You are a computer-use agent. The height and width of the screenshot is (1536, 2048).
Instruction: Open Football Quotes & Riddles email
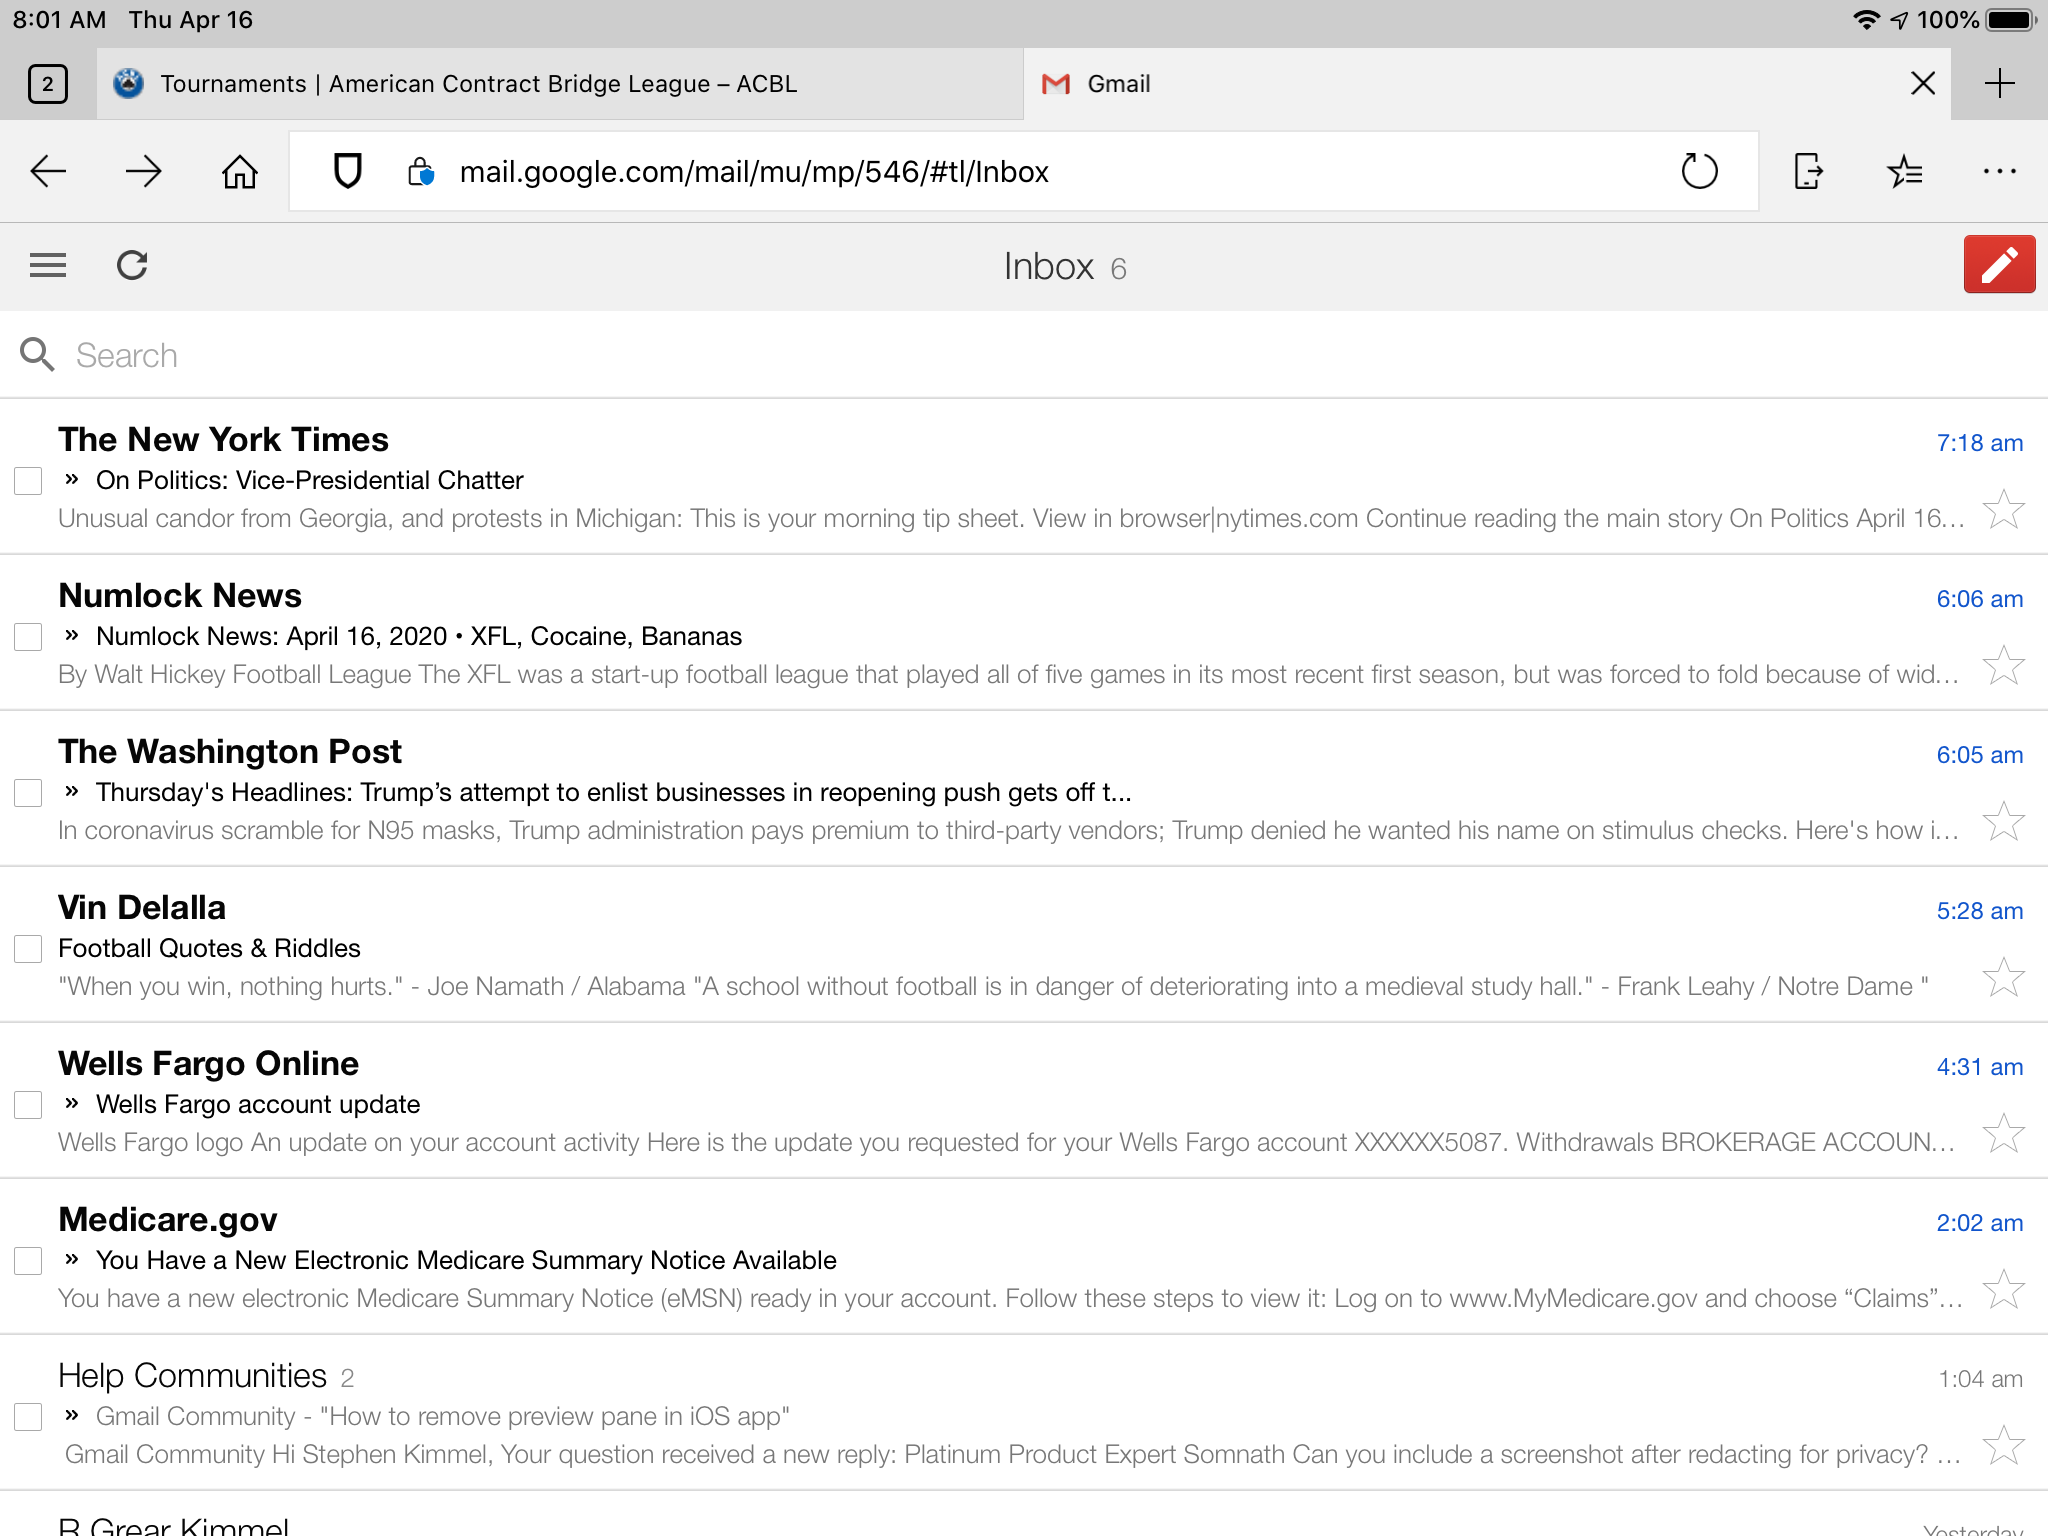coord(1024,945)
